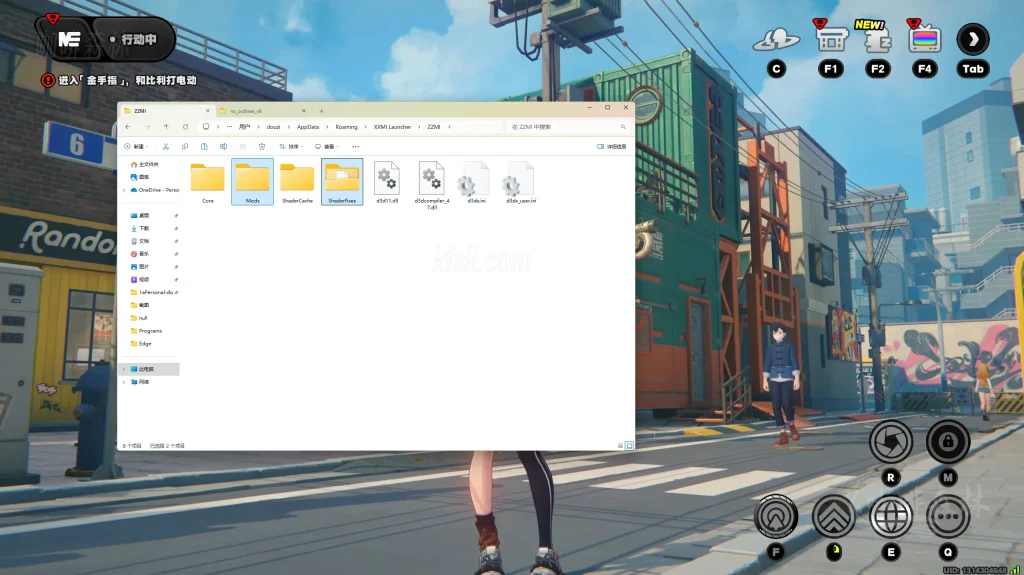Viewport: 1024px width, 575px height.
Task: Click the scissors cut icon in Explorer toolbar
Action: tap(166, 146)
